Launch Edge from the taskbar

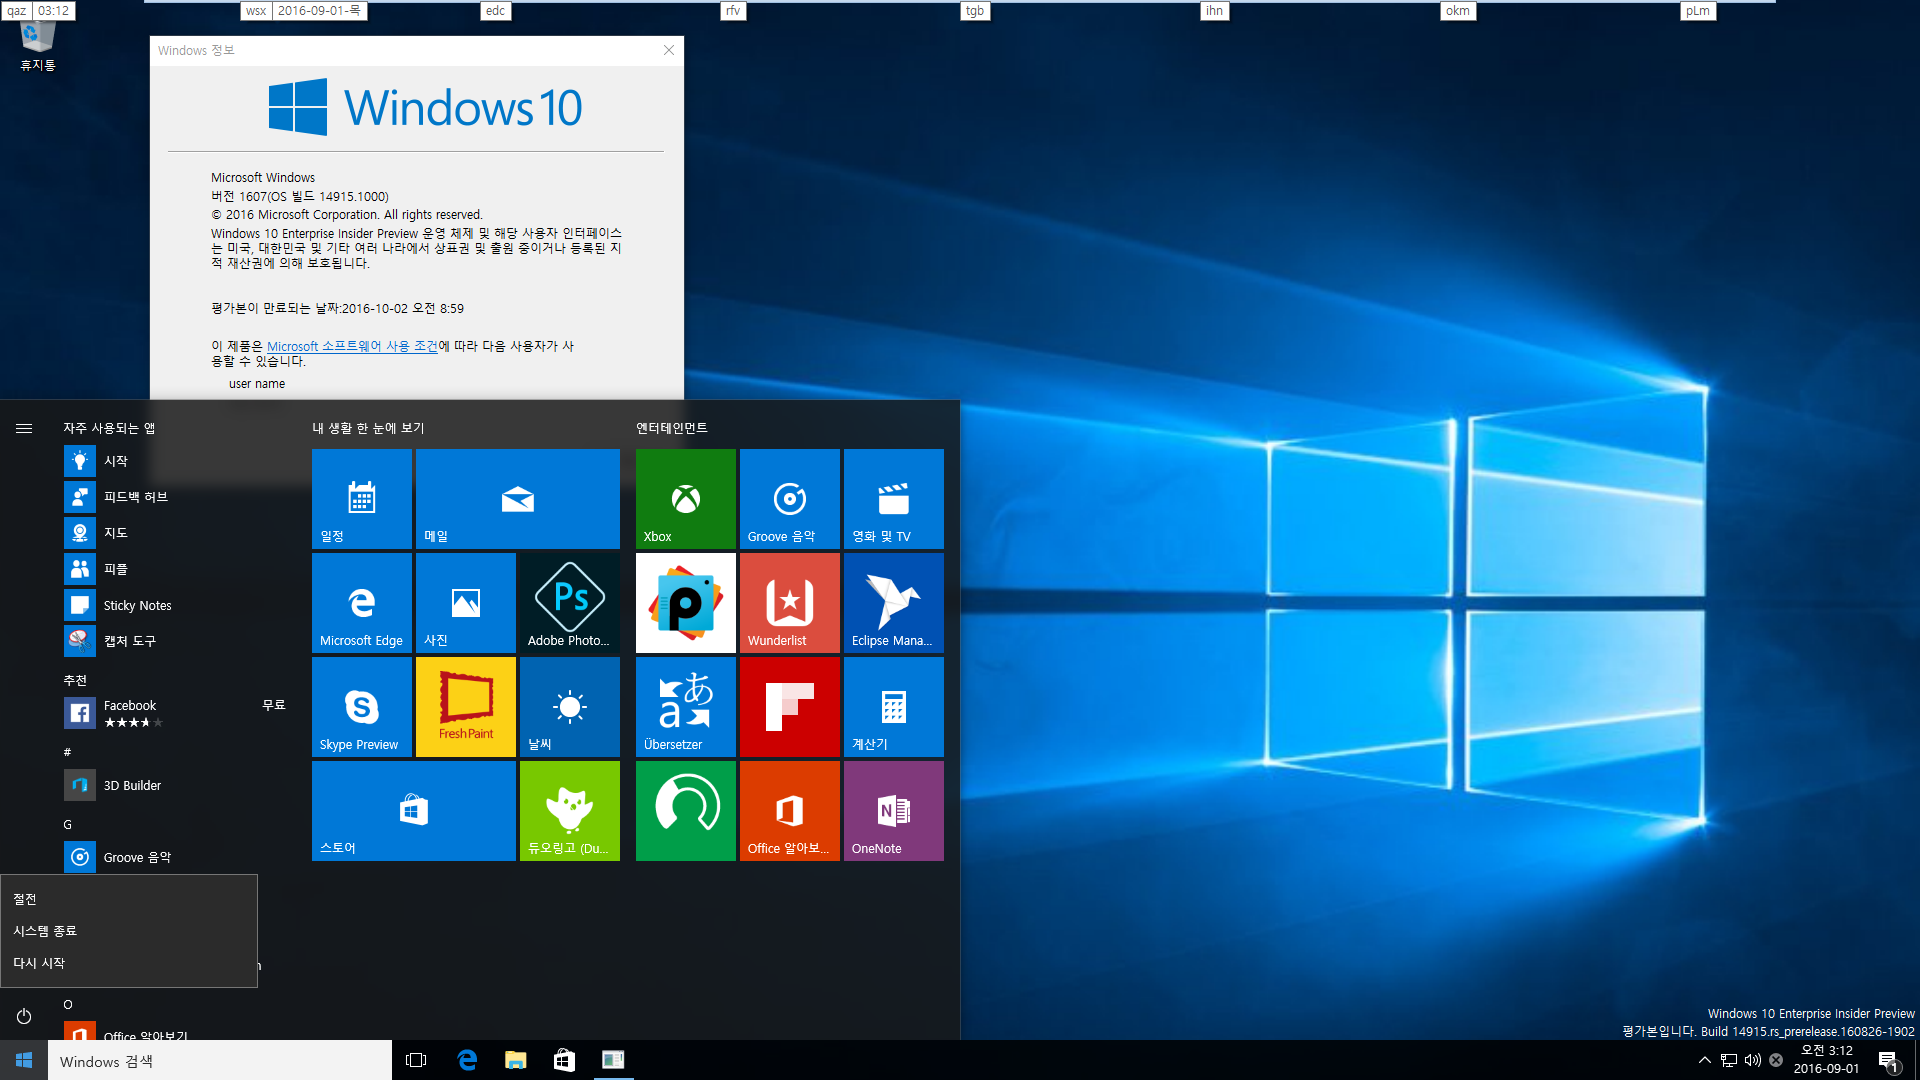point(467,1060)
